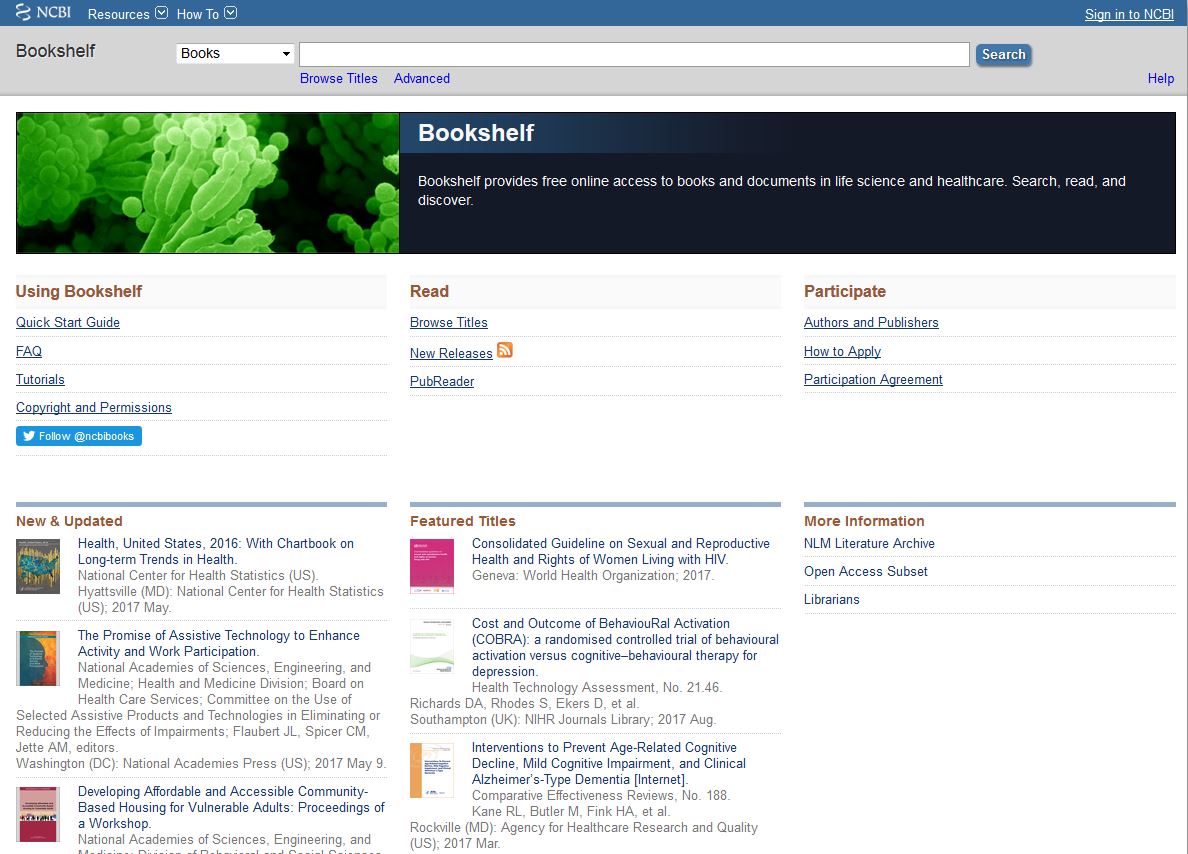1188x854 pixels.
Task: Open COBRA BehaviouRal Activation title
Action: [625, 647]
